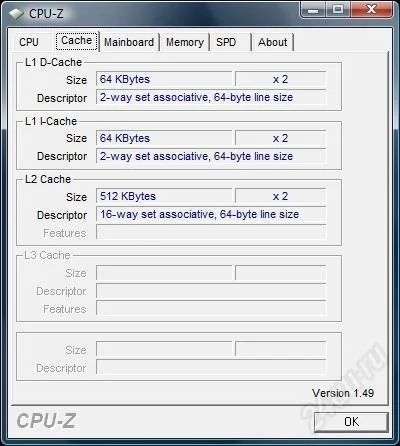Screen dimensions: 400x446
Task: Open the Mainboard tab
Action: [129, 42]
